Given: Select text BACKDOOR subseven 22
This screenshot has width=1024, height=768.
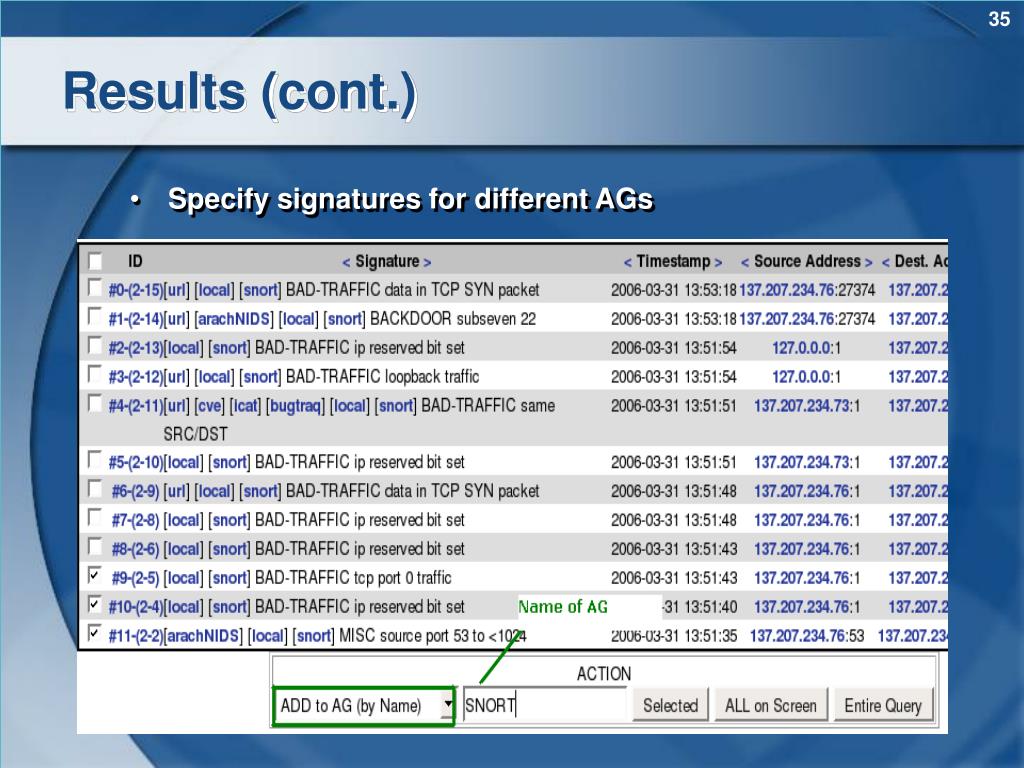Looking at the screenshot, I should coord(453,319).
